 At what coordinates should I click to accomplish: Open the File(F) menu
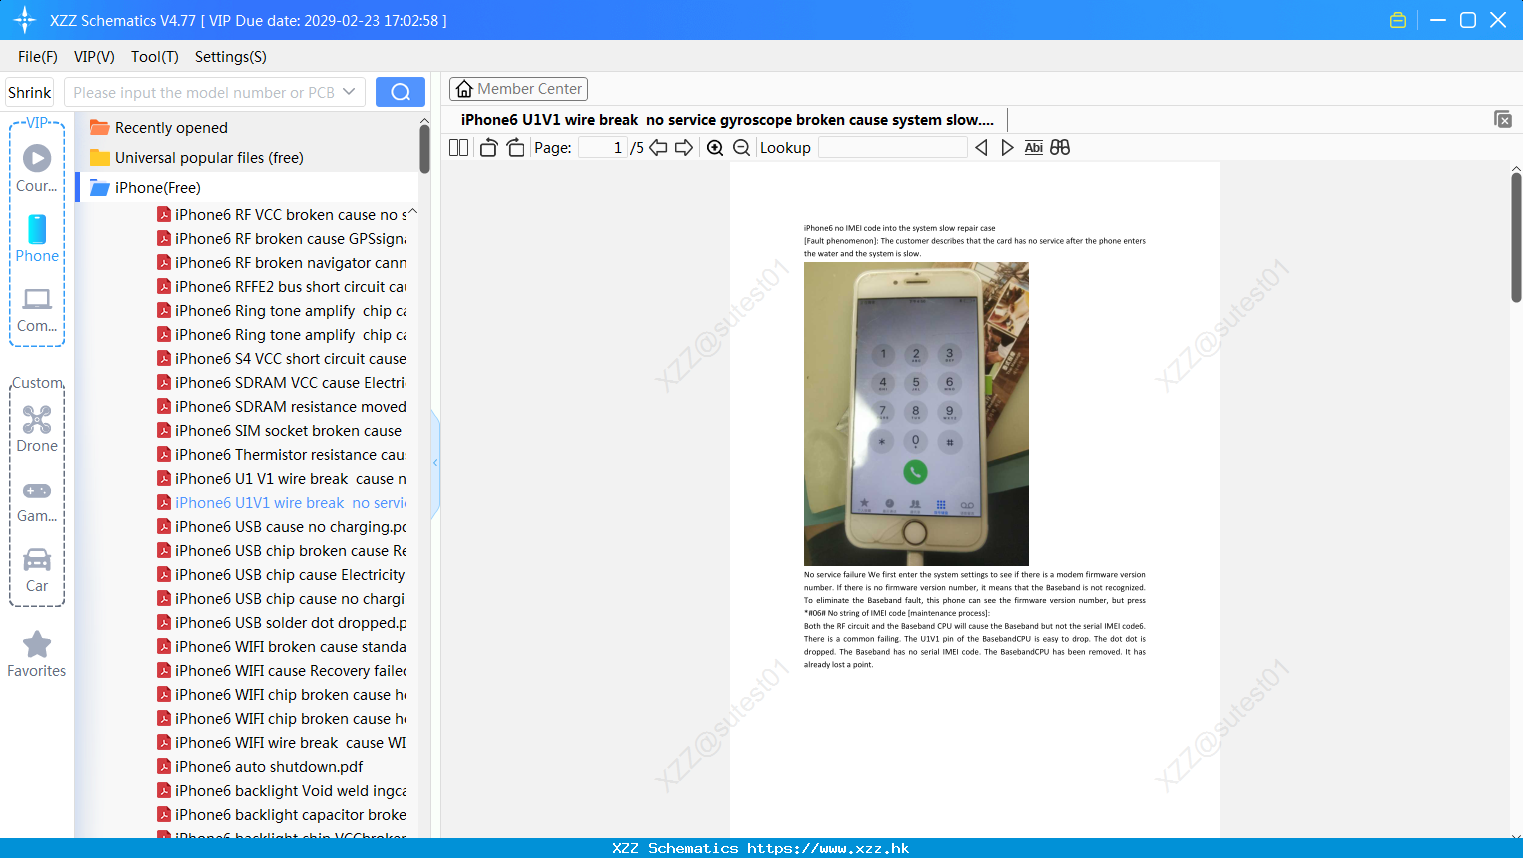click(x=38, y=57)
